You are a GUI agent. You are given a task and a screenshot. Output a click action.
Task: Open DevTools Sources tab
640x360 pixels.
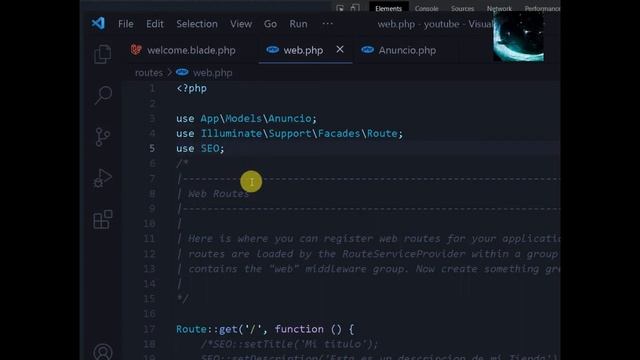pos(462,8)
